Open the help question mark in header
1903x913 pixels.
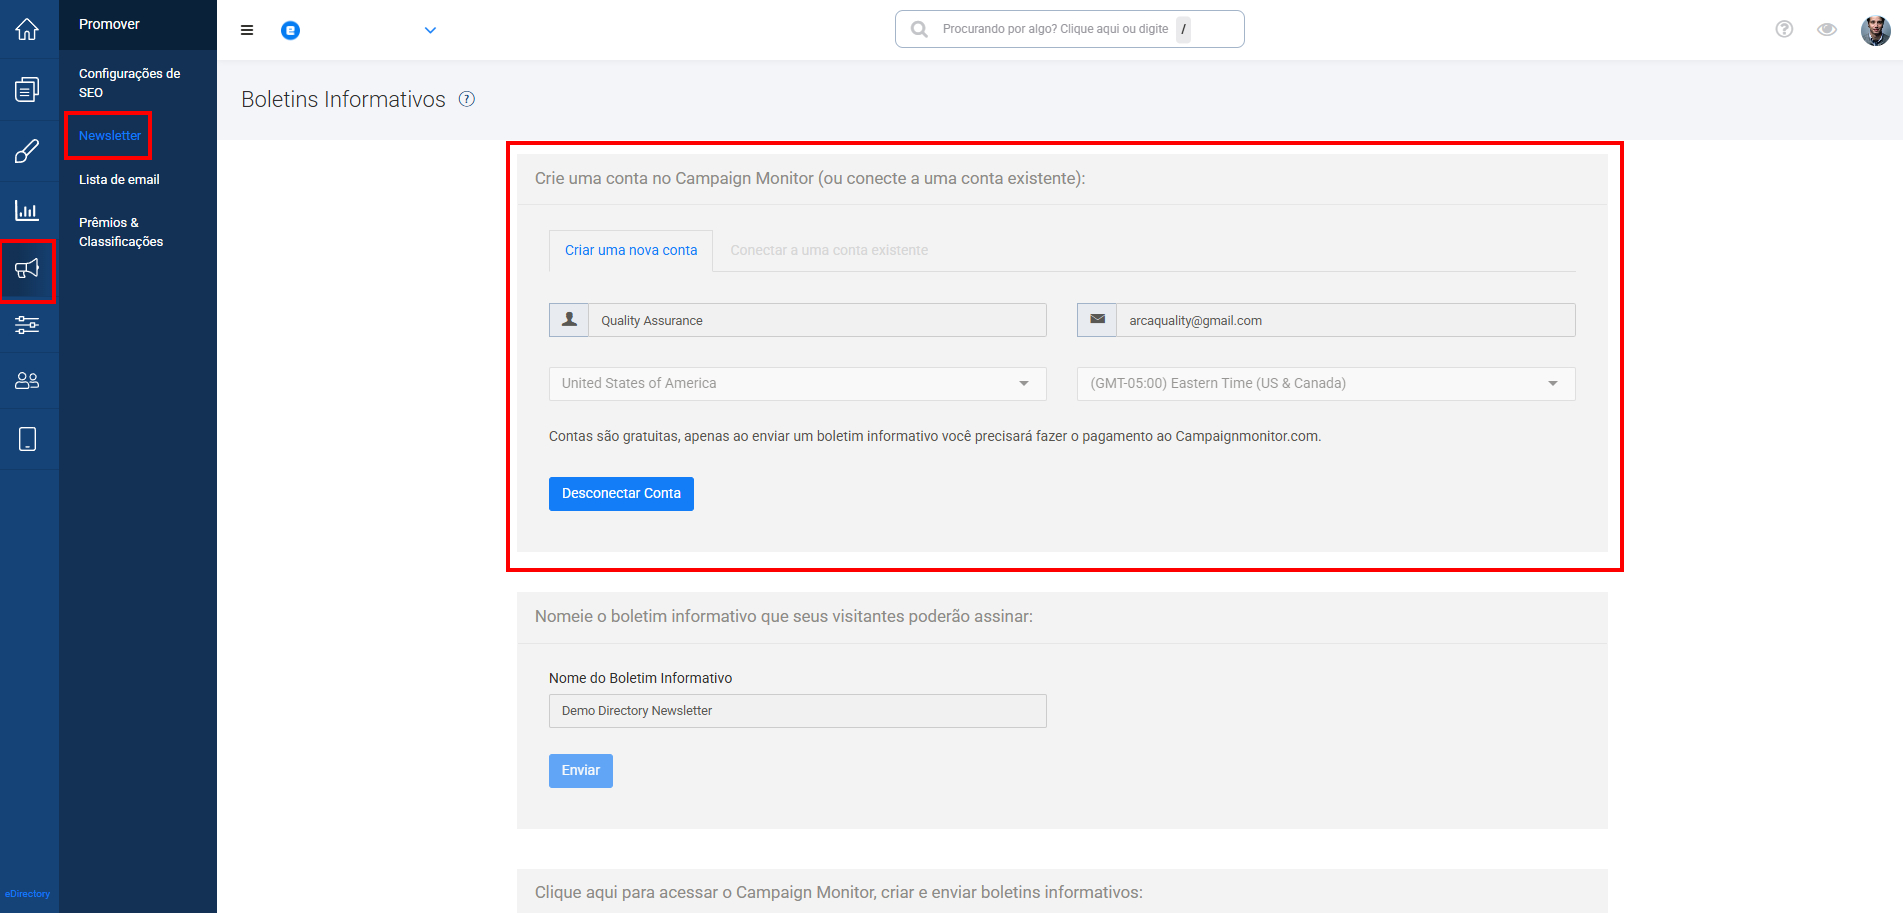[1784, 29]
